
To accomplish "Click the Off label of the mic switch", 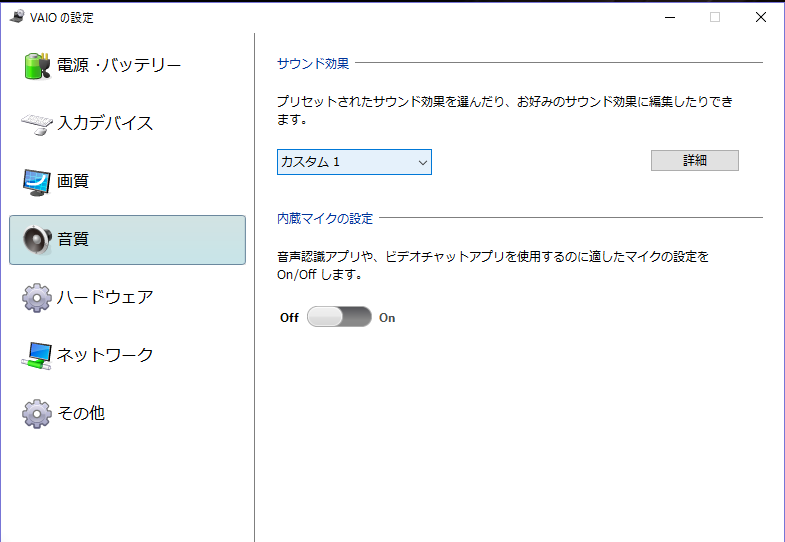I will [289, 318].
